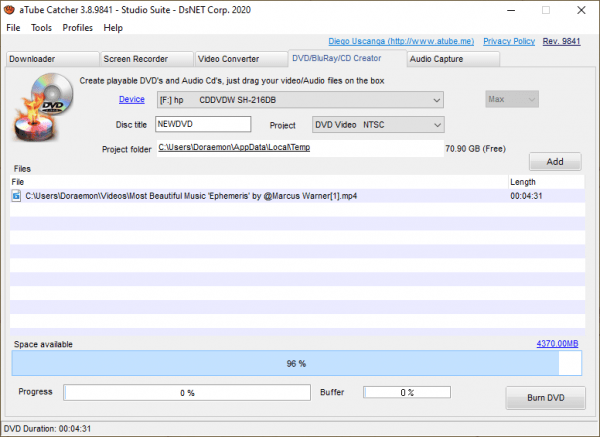
Task: Click the mp4 file icon in the Ephemeris row
Action: pos(16,196)
